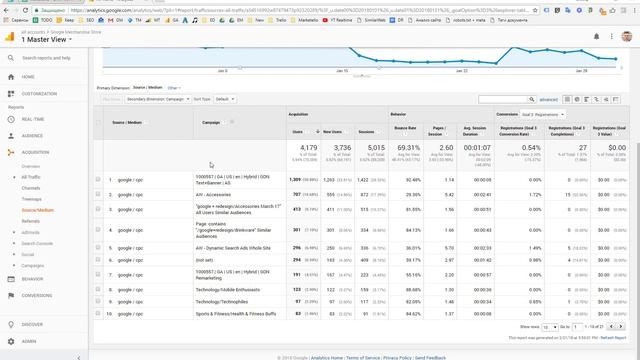Check row 1 google / cpc checkbox
This screenshot has width=640, height=360.
[x=98, y=179]
